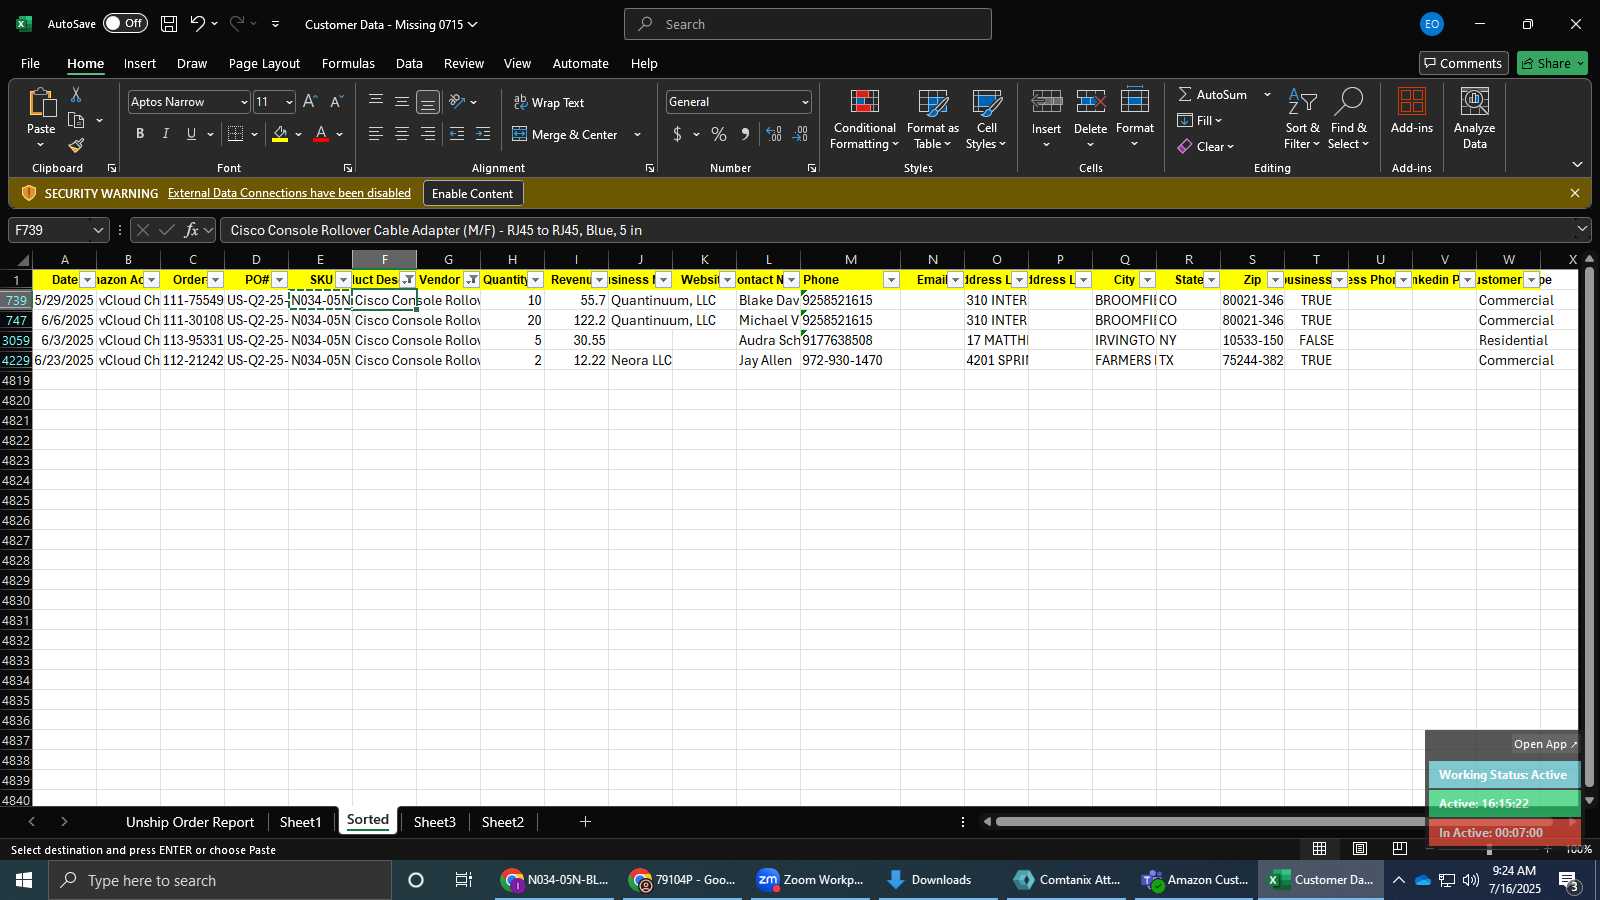Apply Underline formatting
The width and height of the screenshot is (1600, 900).
tap(191, 134)
